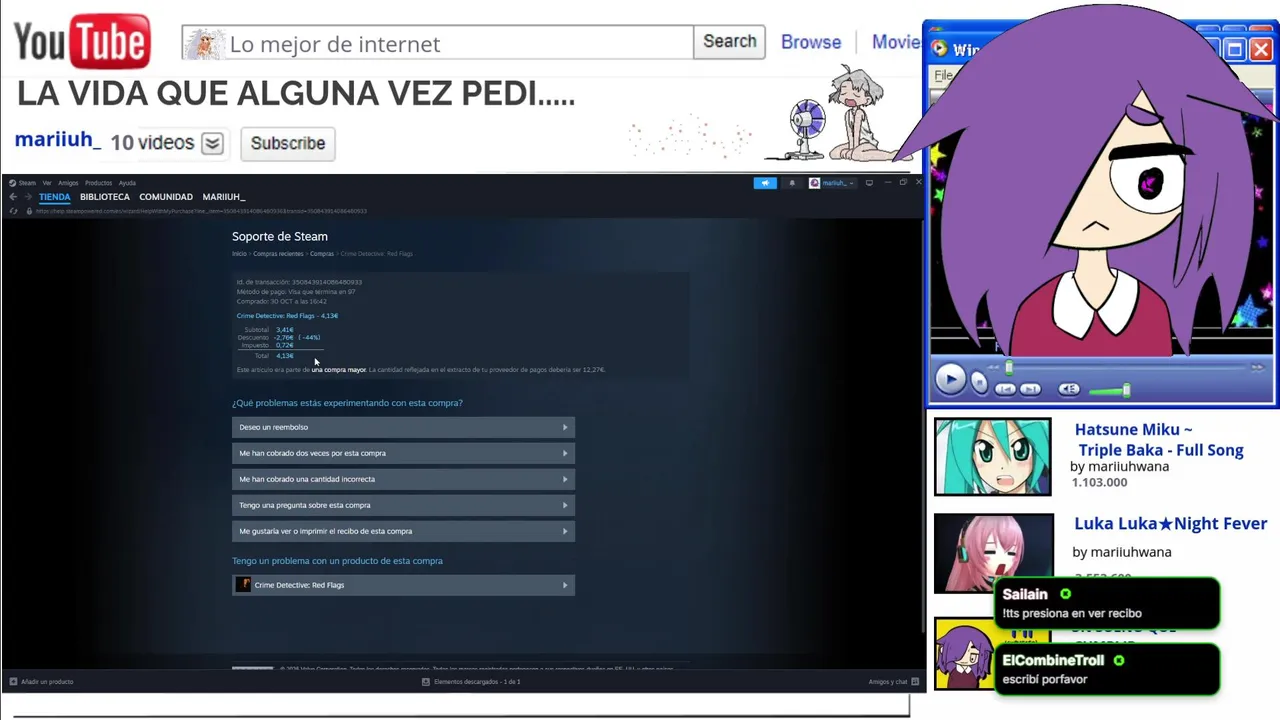Reload the Steam support page
Screen dimensions: 1280x720
[x=13, y=211]
